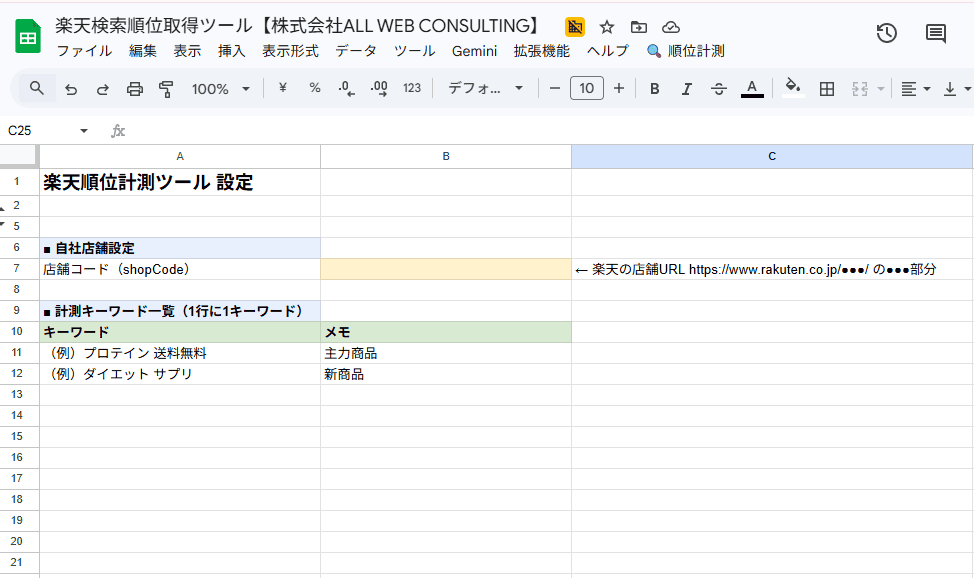Open version history clock icon

pyautogui.click(x=886, y=33)
